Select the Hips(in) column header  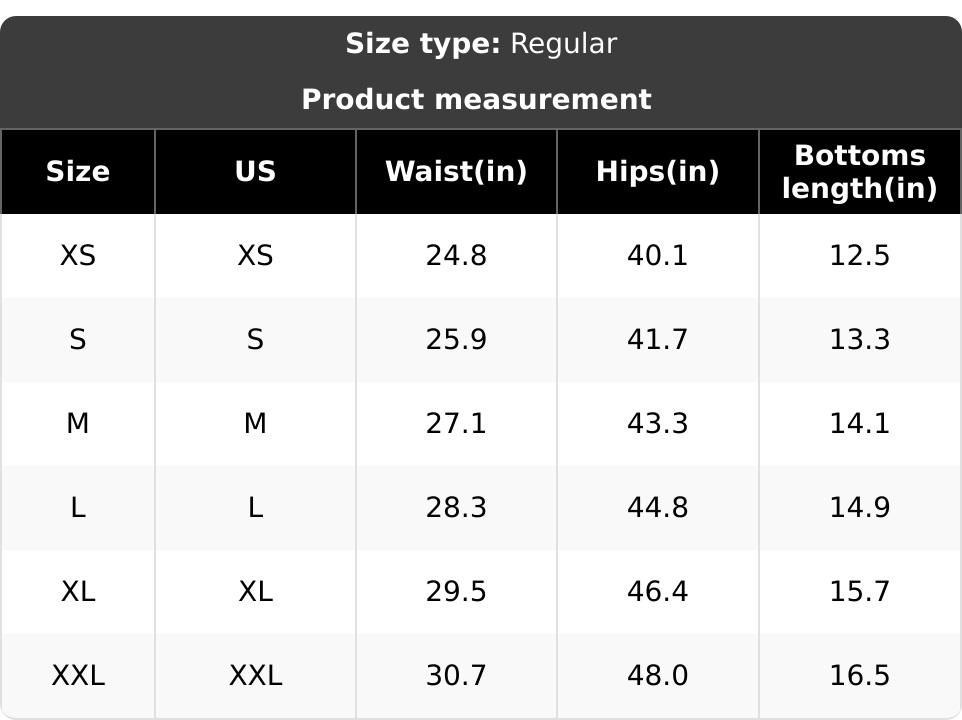(x=657, y=172)
